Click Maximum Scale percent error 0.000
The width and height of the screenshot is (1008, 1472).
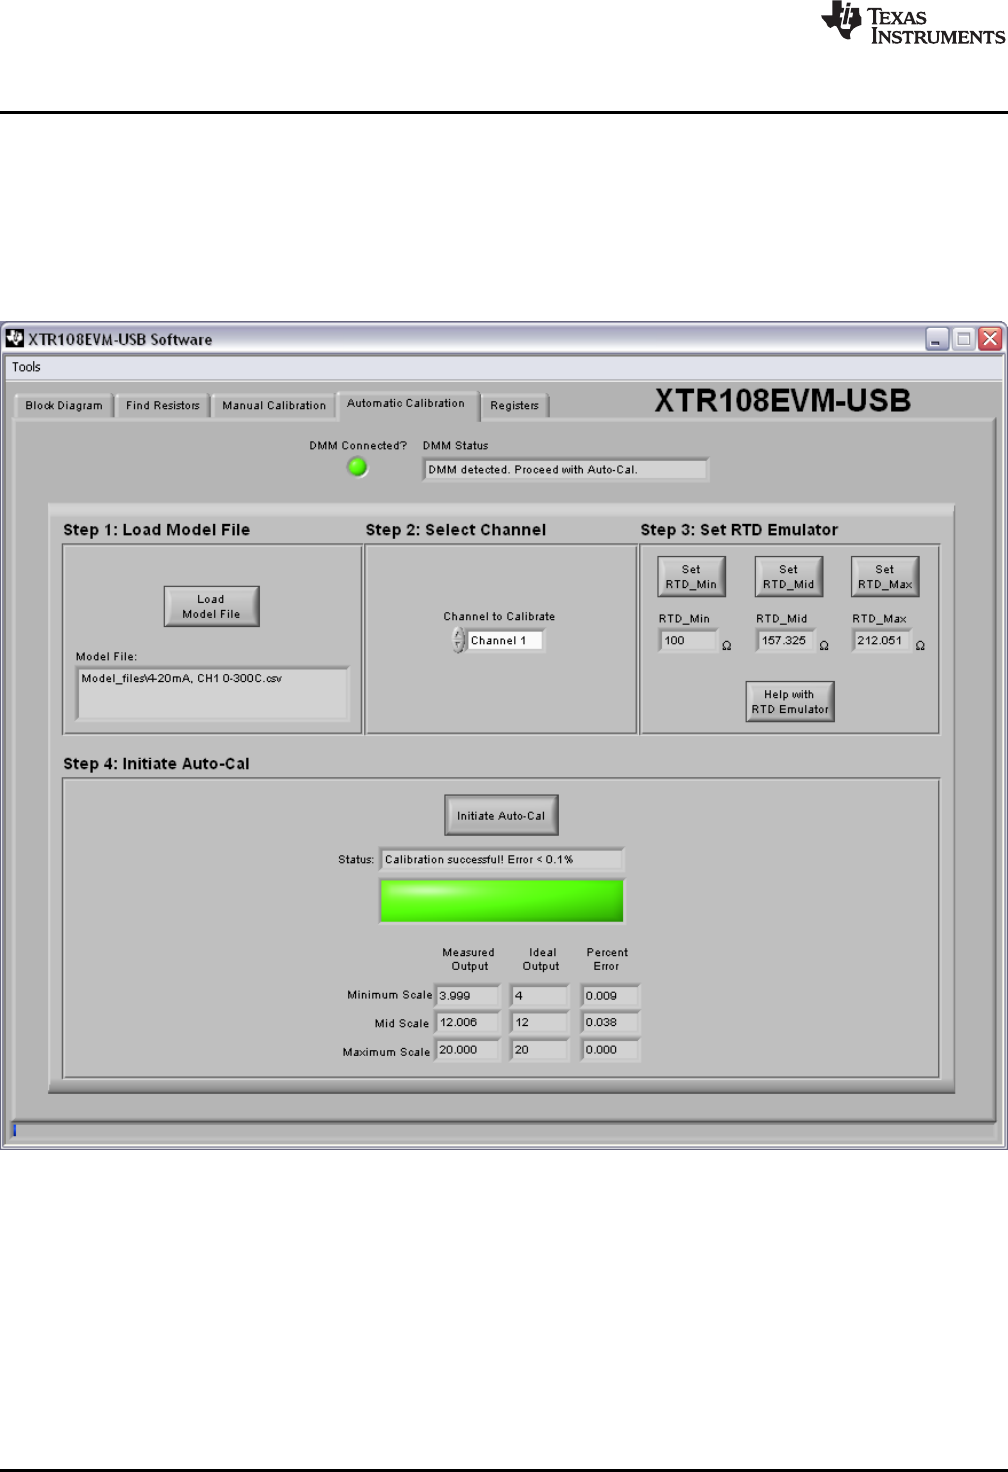click(x=610, y=1049)
